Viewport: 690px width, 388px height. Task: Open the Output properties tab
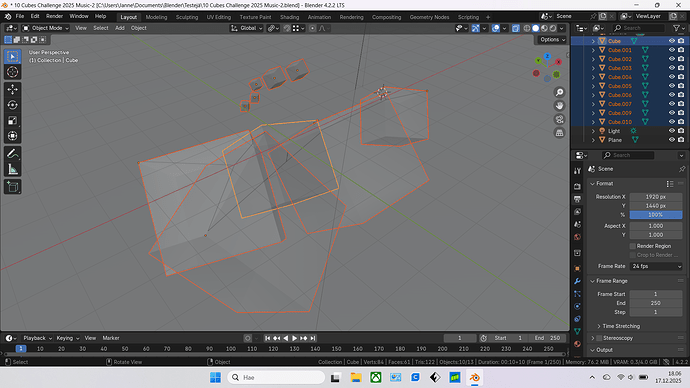(x=577, y=199)
